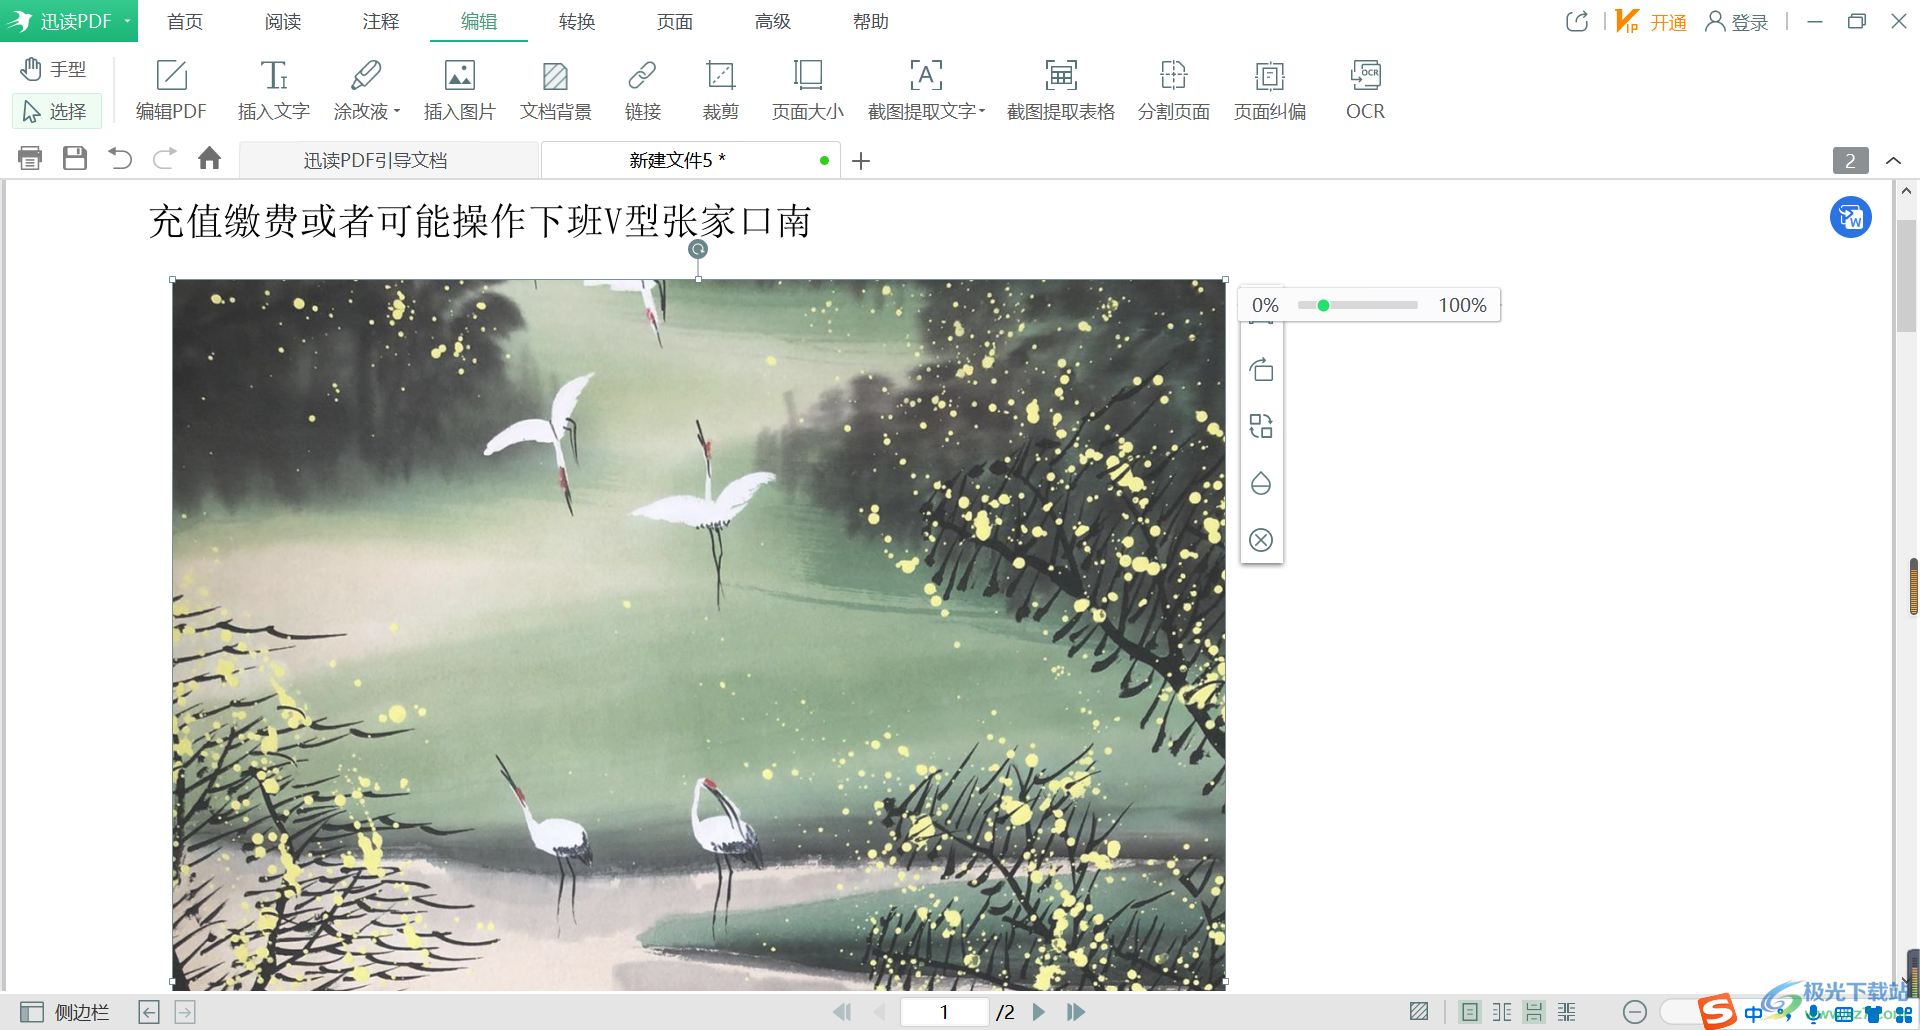Open the 页面大小 page size tool
Screen dimensions: 1920x1030
point(807,90)
